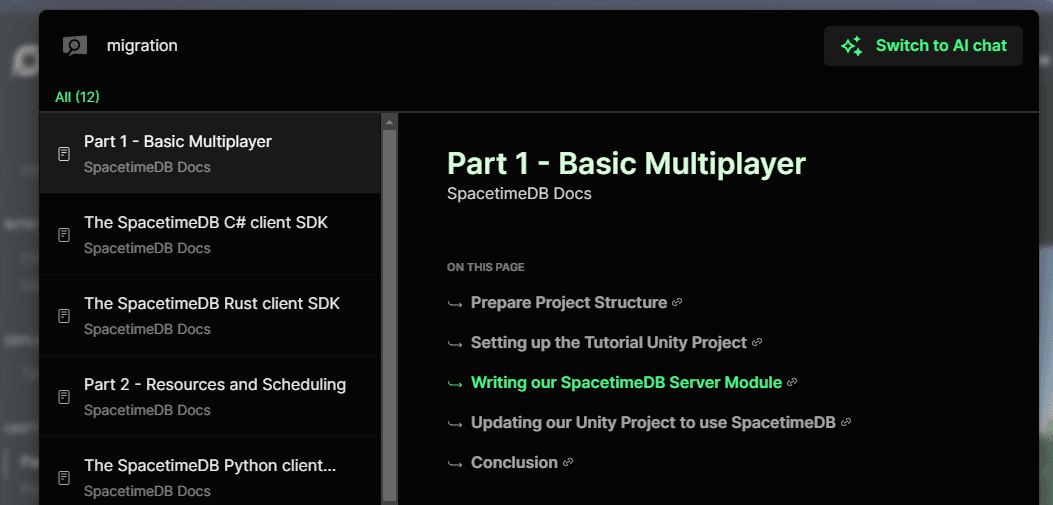Viewport: 1053px width, 505px height.
Task: Click "SpacetimeDB Docs" under Part 2 result
Action: tap(147, 410)
